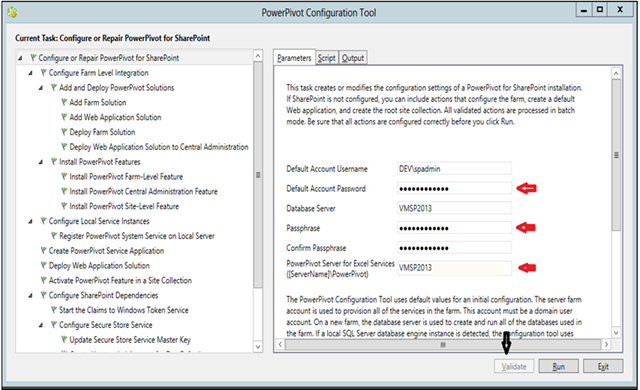Select Deploy Web Application Solution tree item under Create PowerPivot Service Application
This screenshot has height=390, width=640.
coord(99,266)
